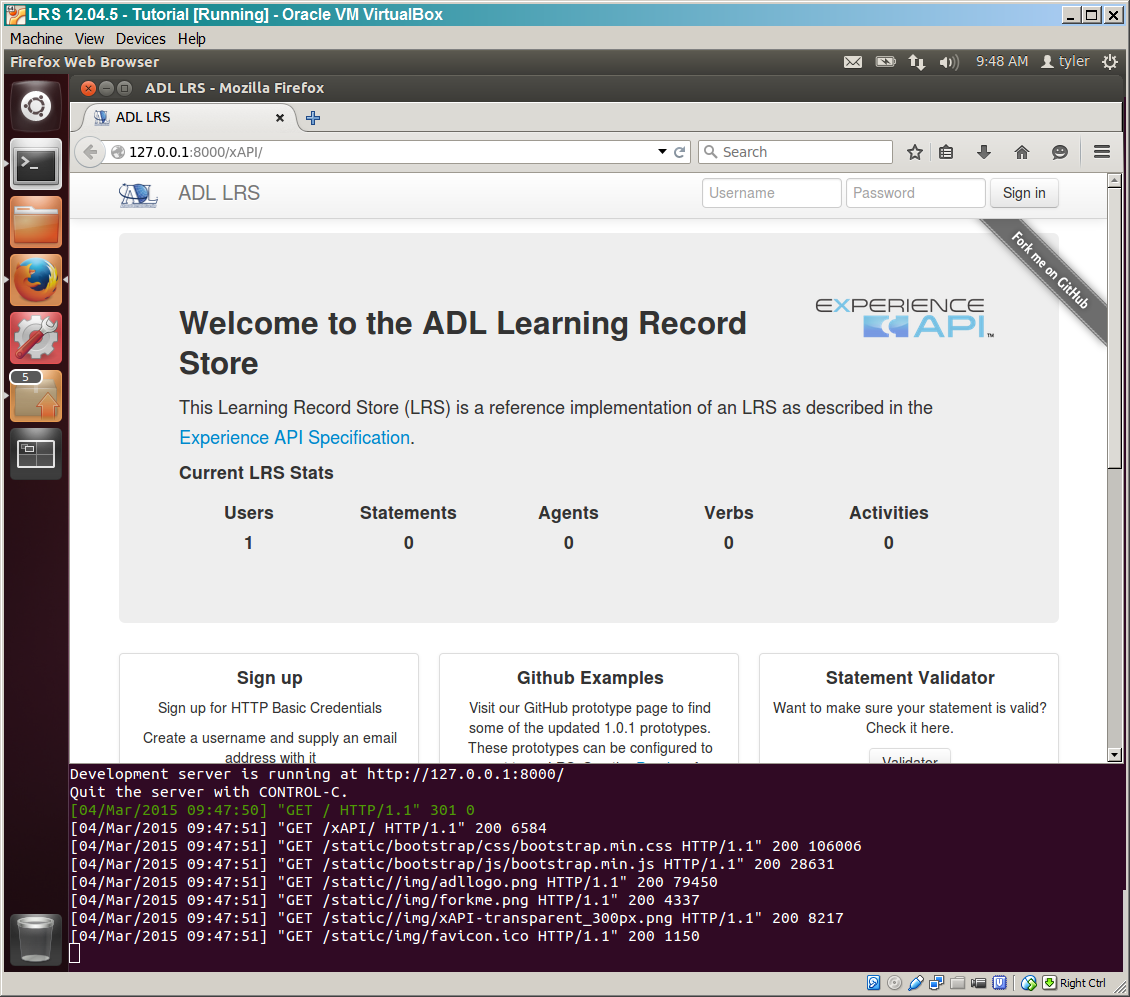Click the Username field

[x=771, y=193]
